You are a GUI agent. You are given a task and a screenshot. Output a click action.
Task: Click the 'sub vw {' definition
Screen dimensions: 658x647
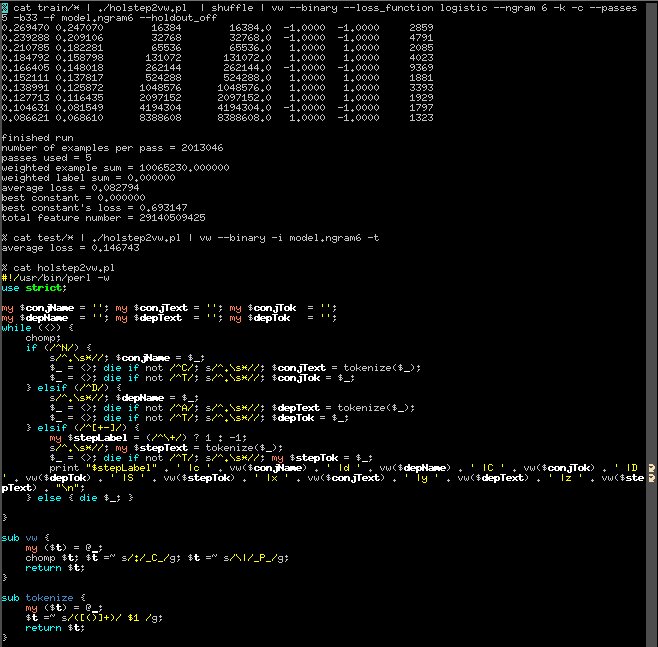coord(25,538)
